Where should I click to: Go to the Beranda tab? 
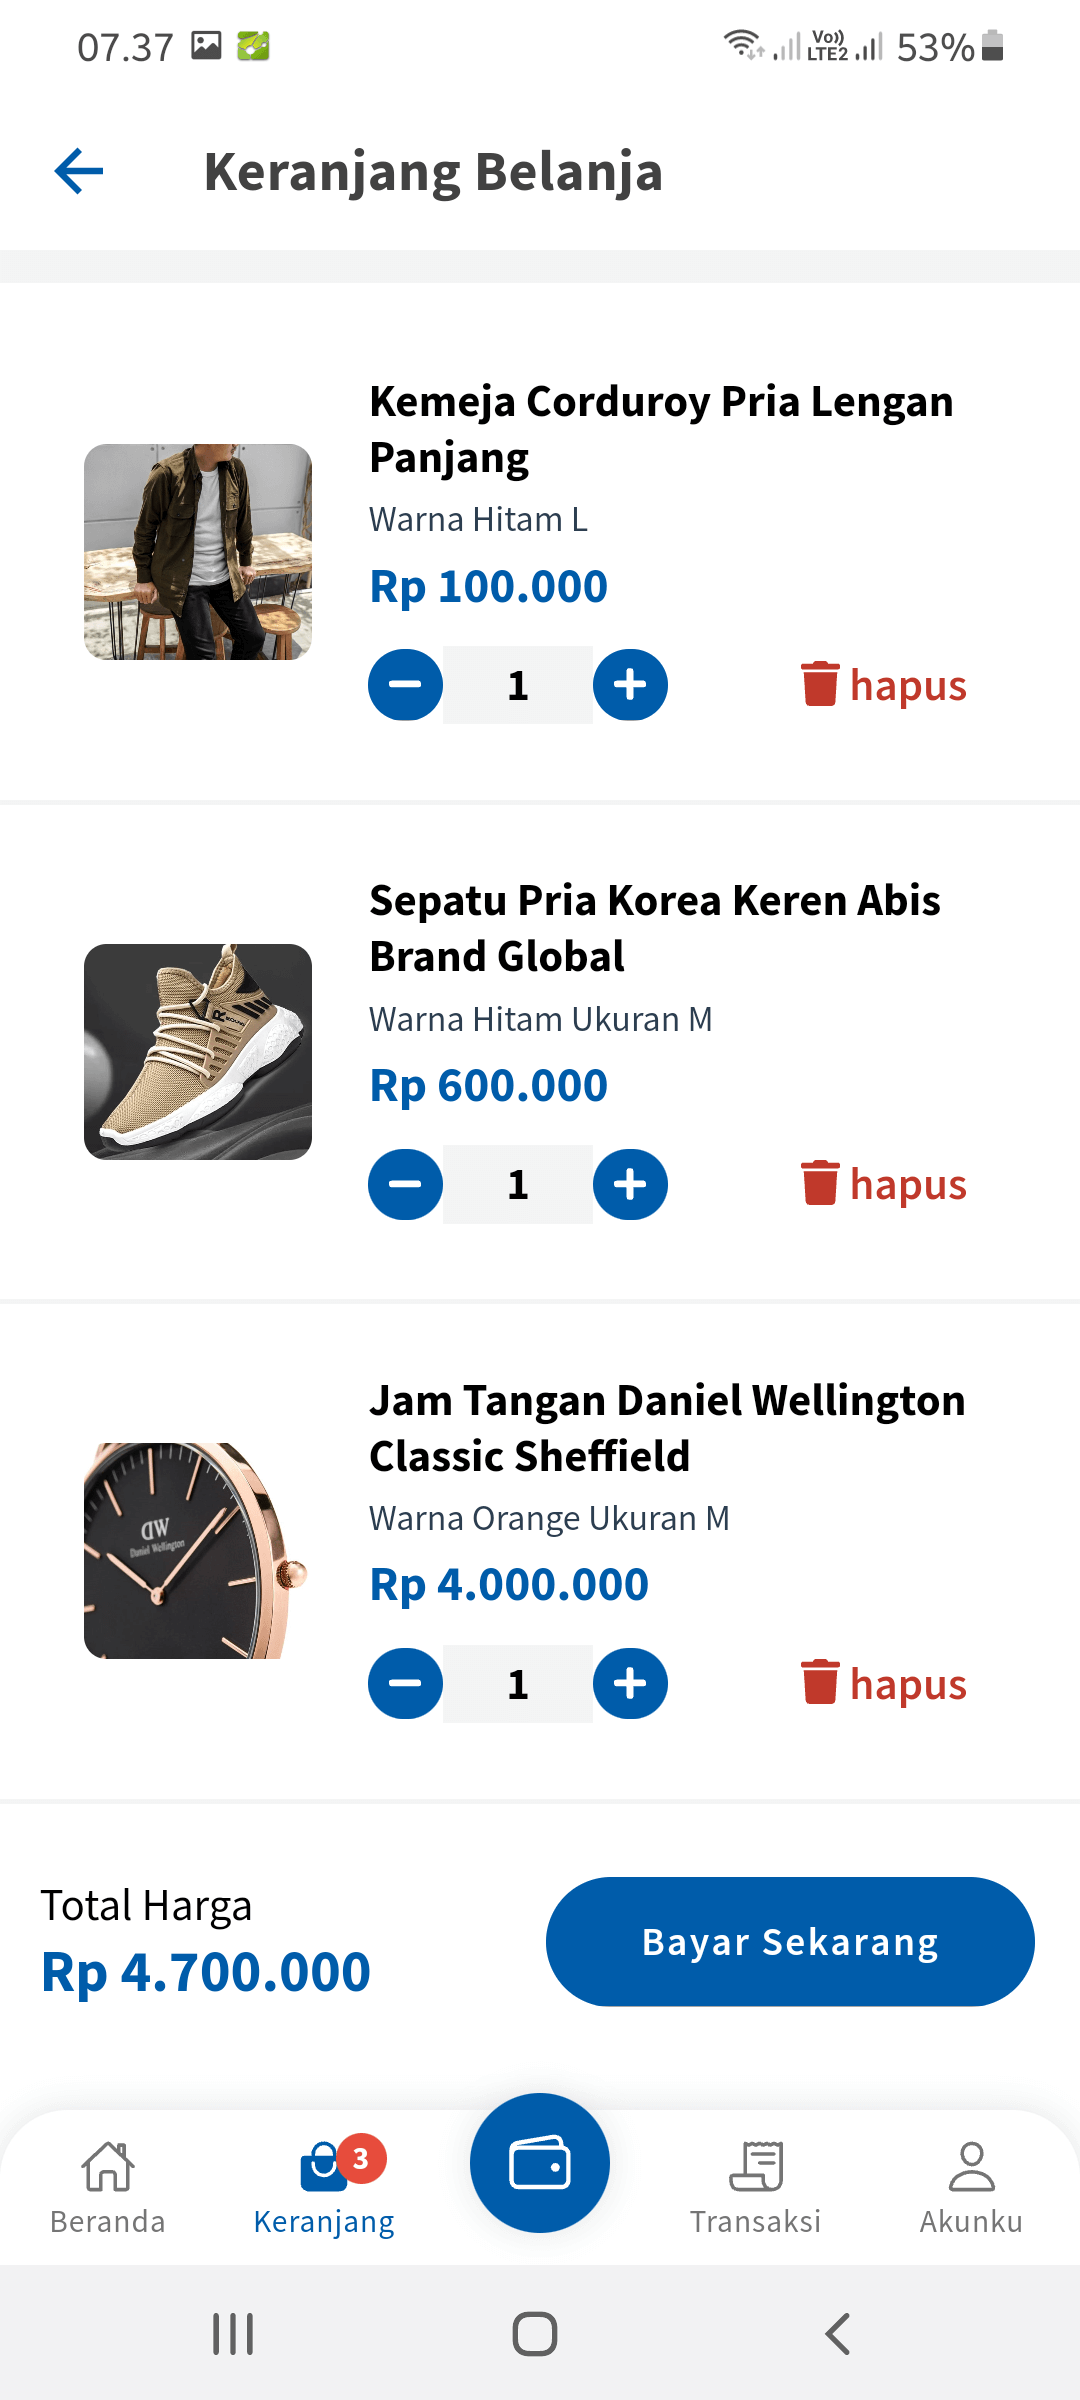click(108, 2187)
